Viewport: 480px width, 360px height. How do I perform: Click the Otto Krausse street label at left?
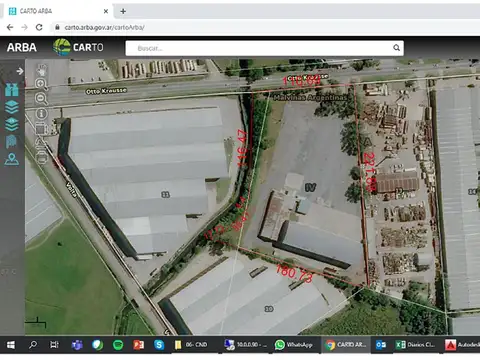click(106, 91)
